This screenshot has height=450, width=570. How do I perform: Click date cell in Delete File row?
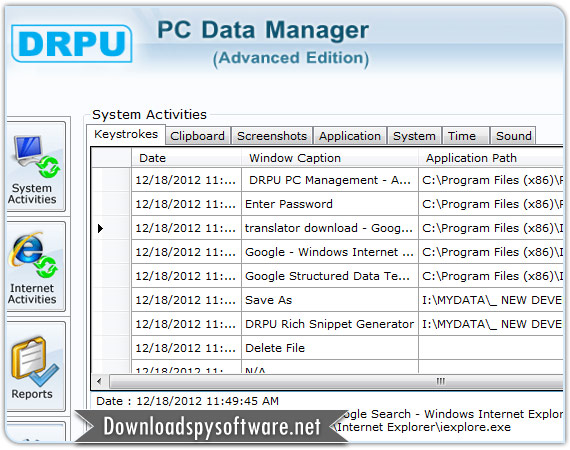click(186, 348)
